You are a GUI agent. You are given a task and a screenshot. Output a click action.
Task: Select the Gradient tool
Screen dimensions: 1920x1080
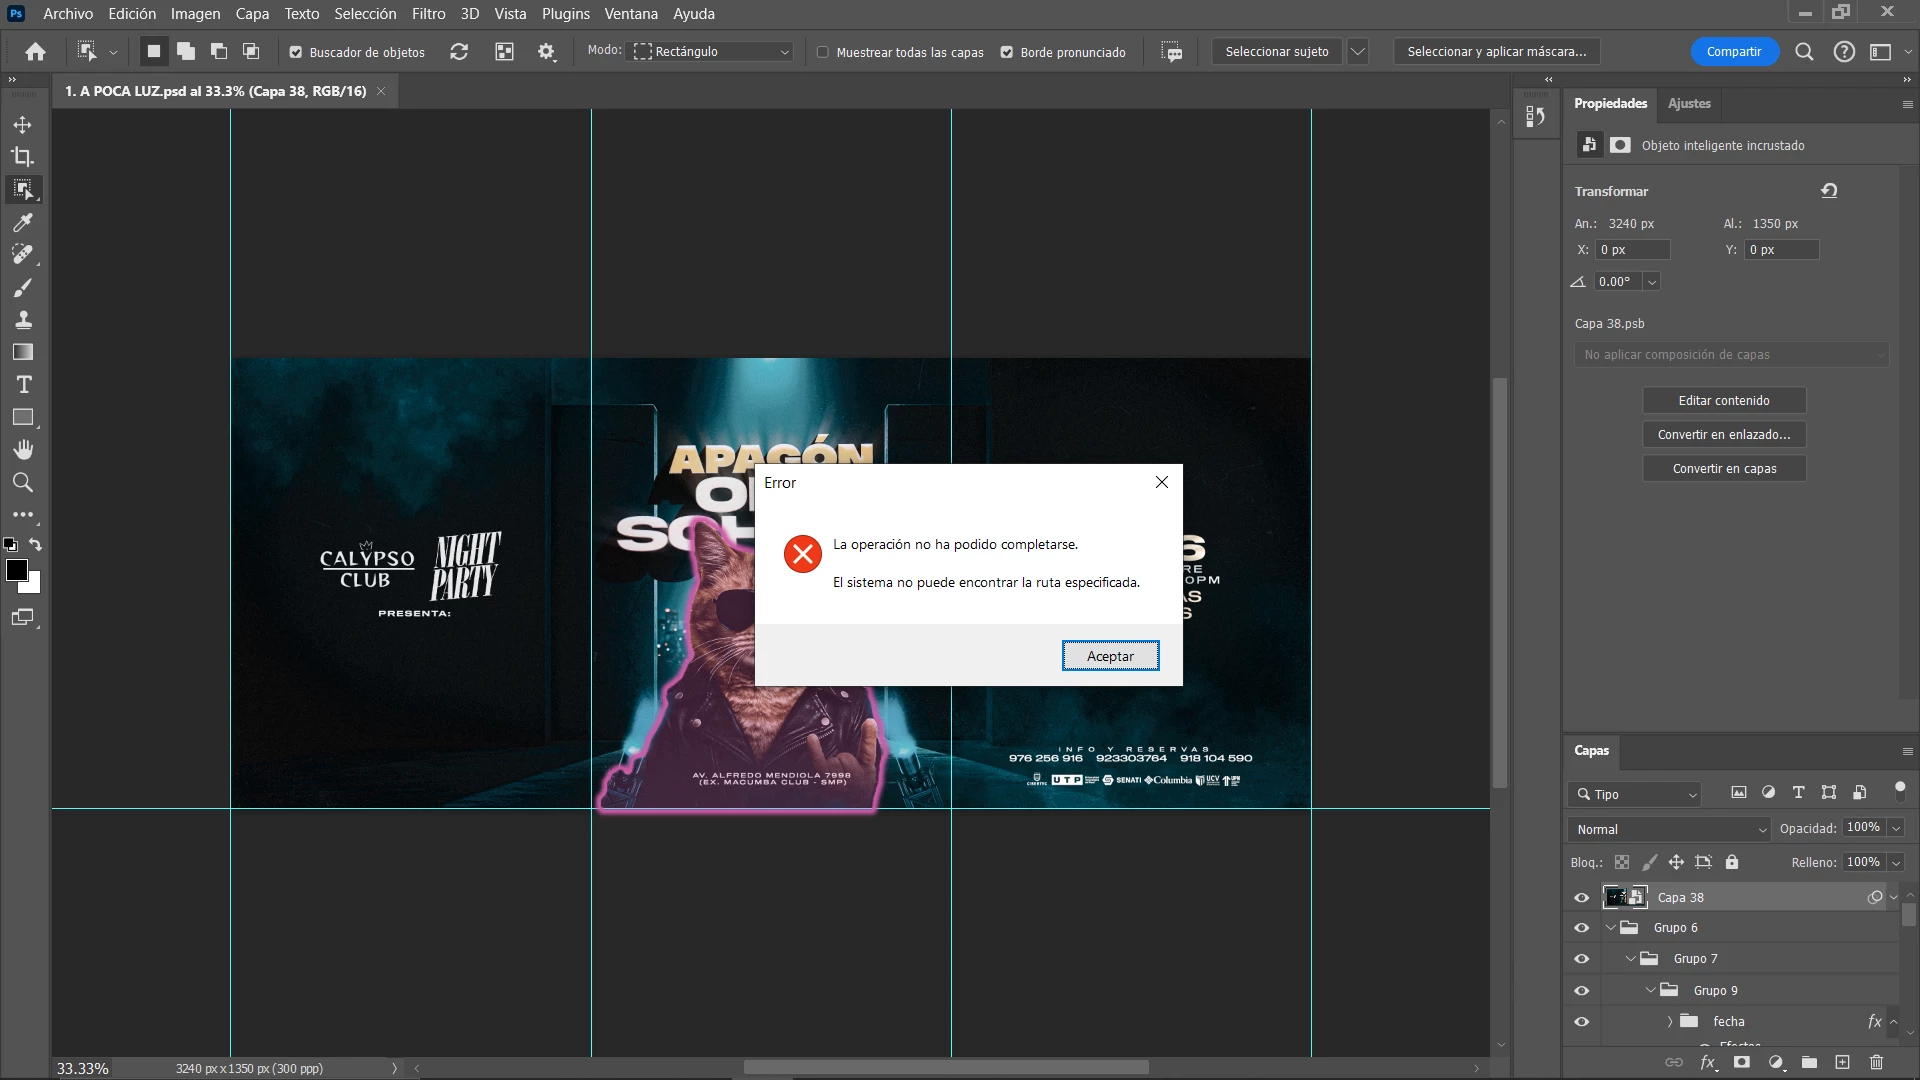coord(23,352)
